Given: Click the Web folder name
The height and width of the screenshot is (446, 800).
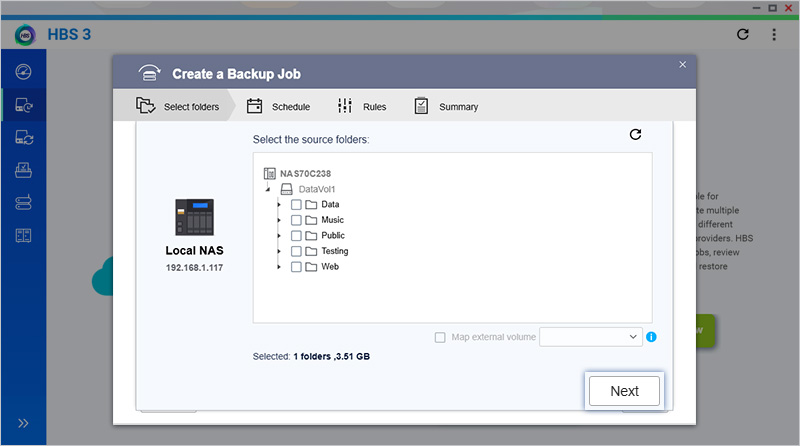Looking at the screenshot, I should pos(330,266).
